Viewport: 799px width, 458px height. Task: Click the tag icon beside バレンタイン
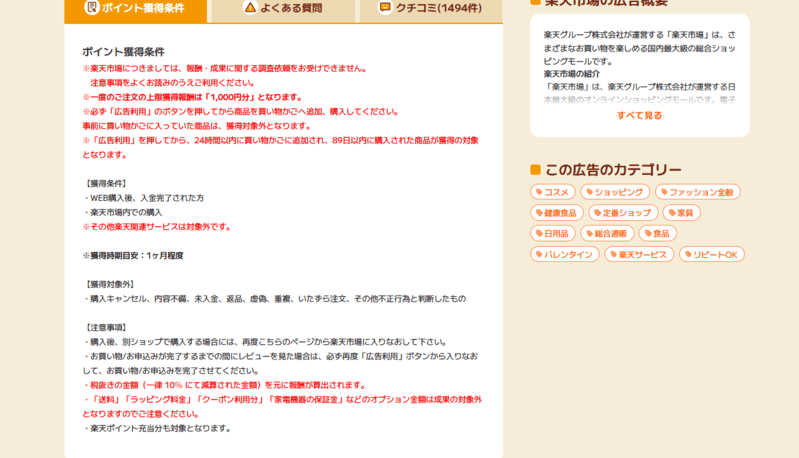point(539,255)
